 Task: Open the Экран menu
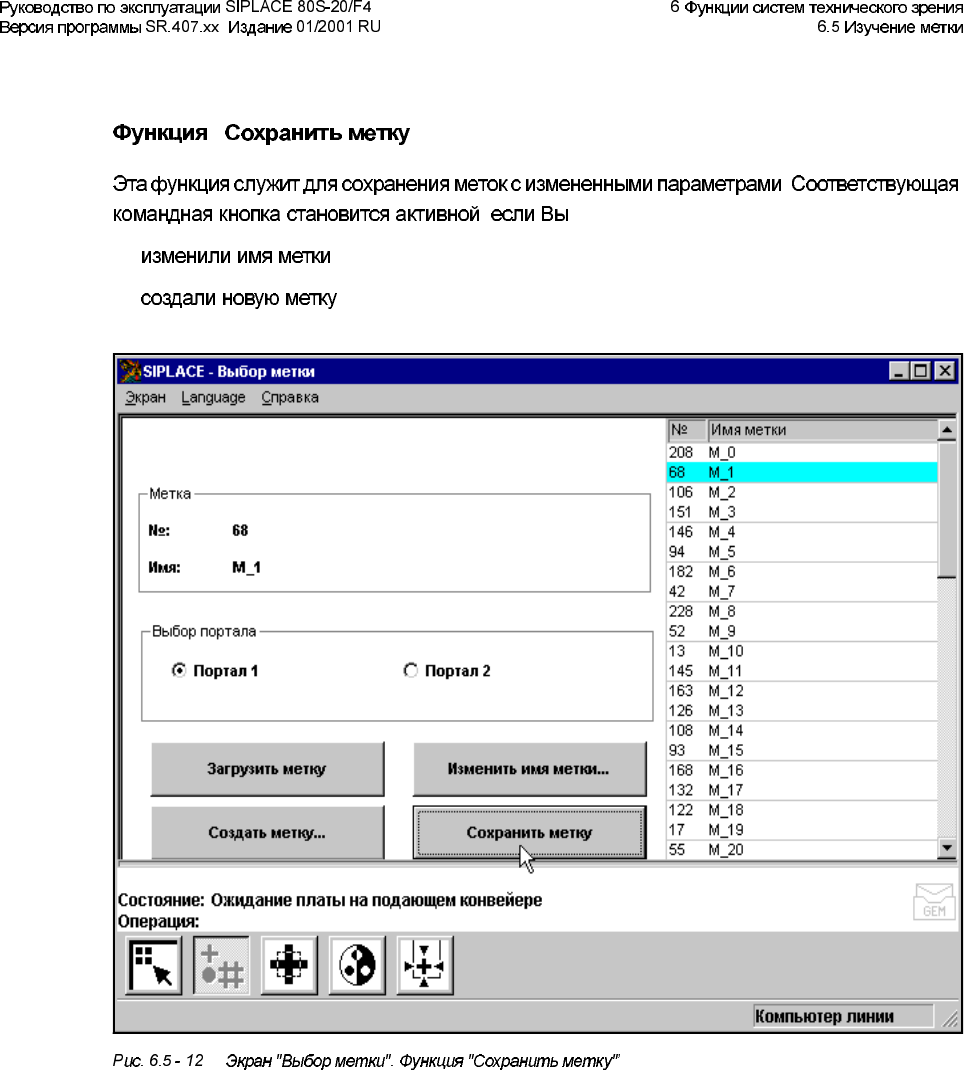(x=145, y=397)
